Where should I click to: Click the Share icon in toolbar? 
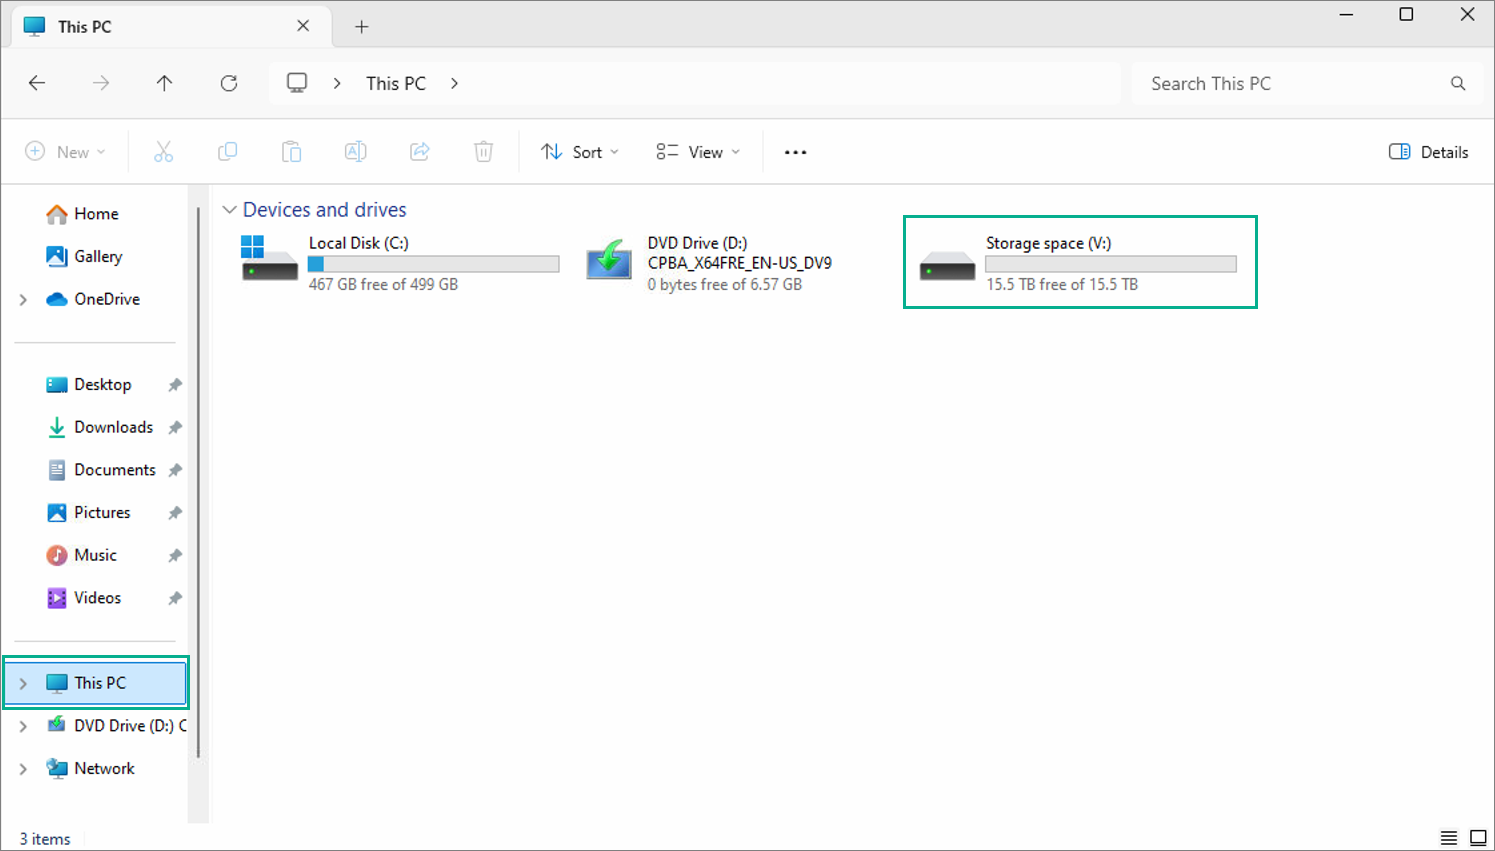pyautogui.click(x=419, y=152)
